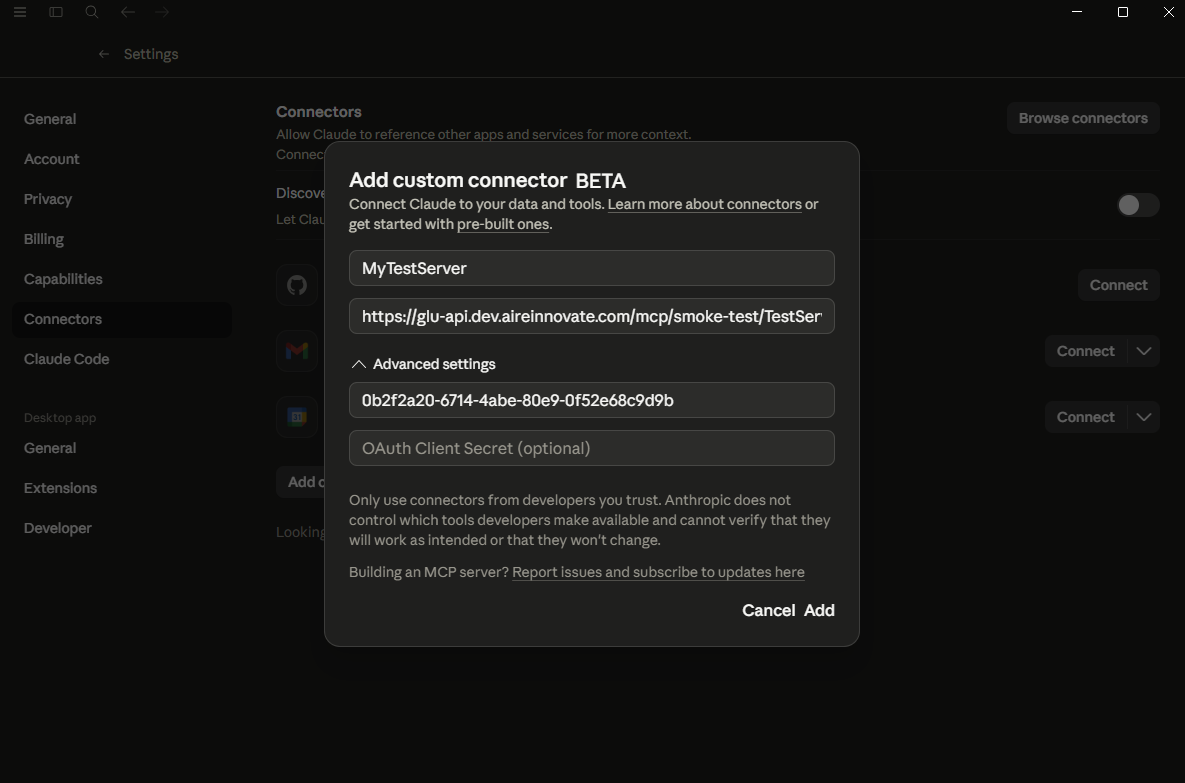Open Extensions settings section
Image resolution: width=1185 pixels, height=783 pixels.
tap(60, 488)
